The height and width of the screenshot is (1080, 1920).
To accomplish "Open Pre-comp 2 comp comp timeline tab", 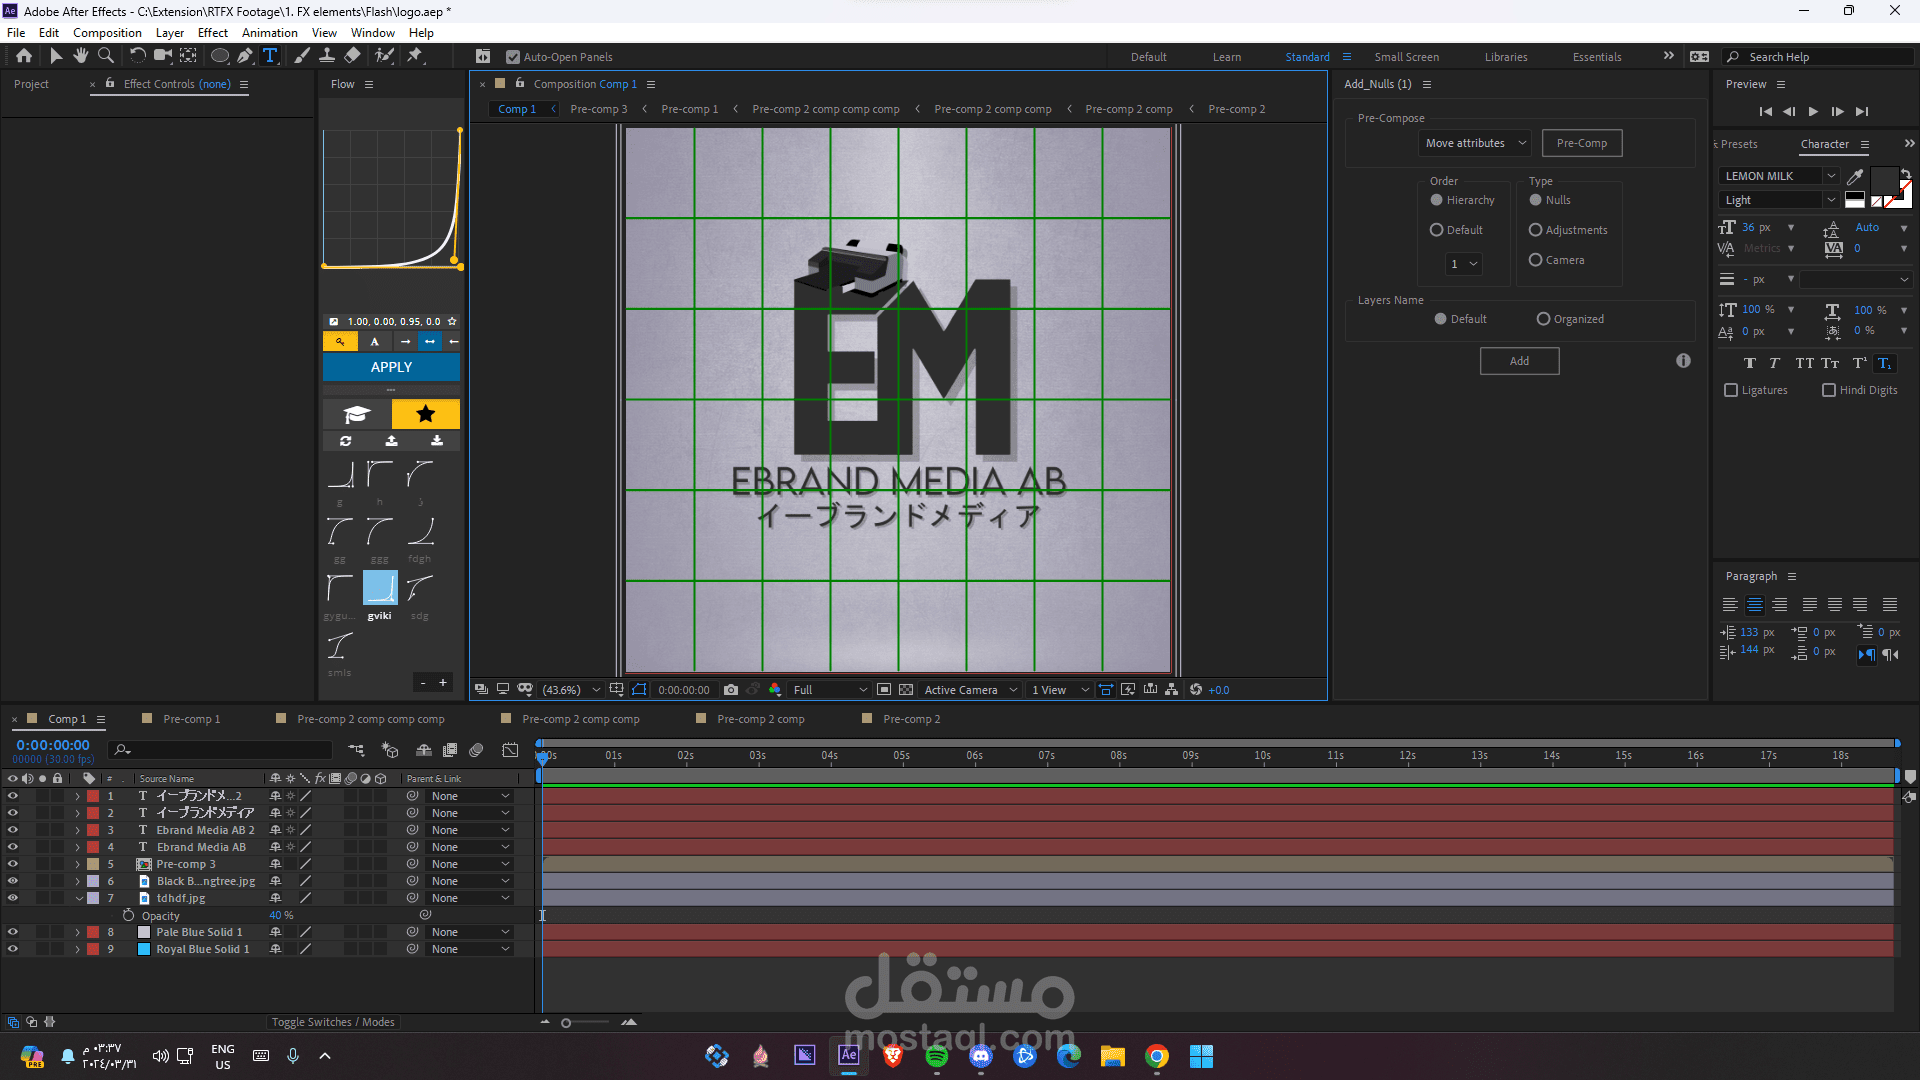I will [x=580, y=719].
